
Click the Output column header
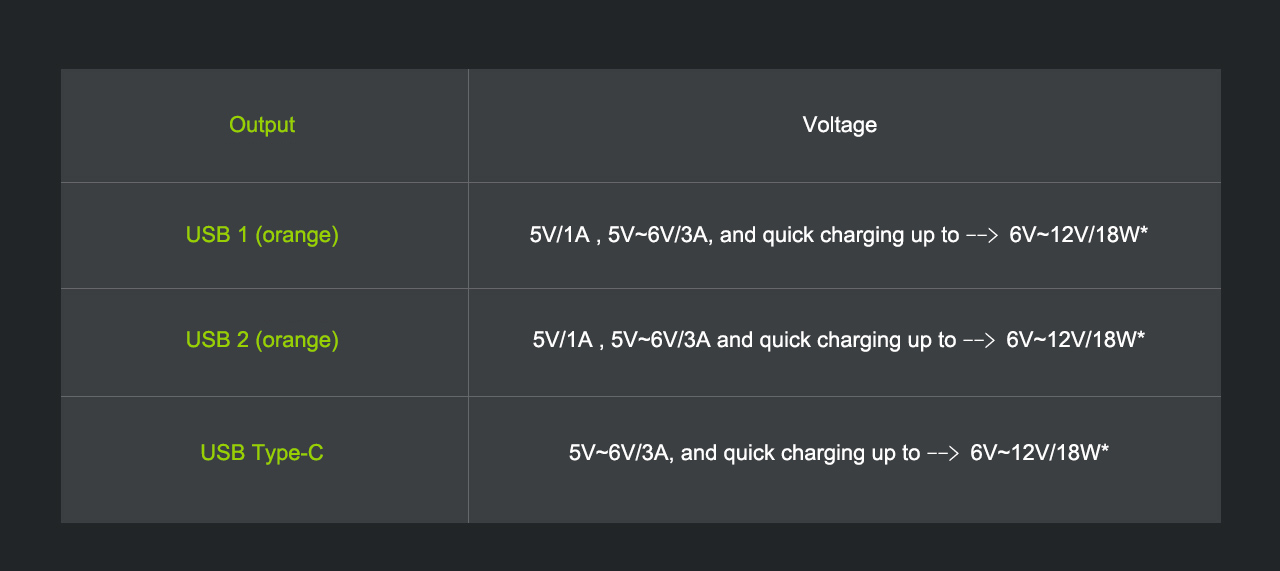pos(262,125)
